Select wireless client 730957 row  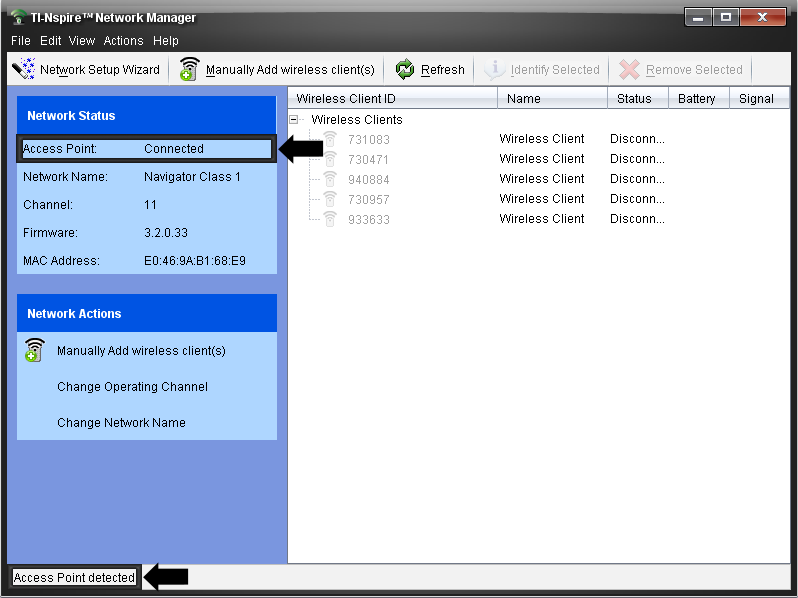[x=368, y=200]
